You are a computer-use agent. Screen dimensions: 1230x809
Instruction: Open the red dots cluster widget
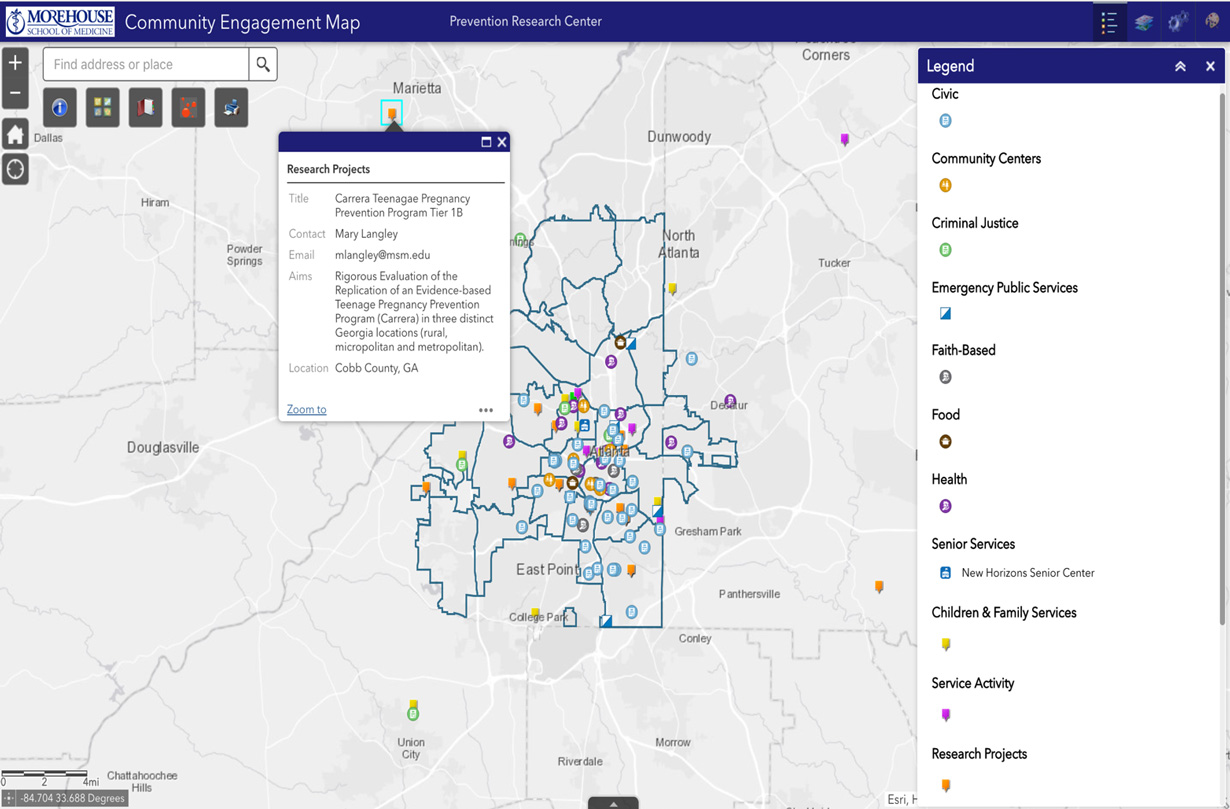(188, 107)
